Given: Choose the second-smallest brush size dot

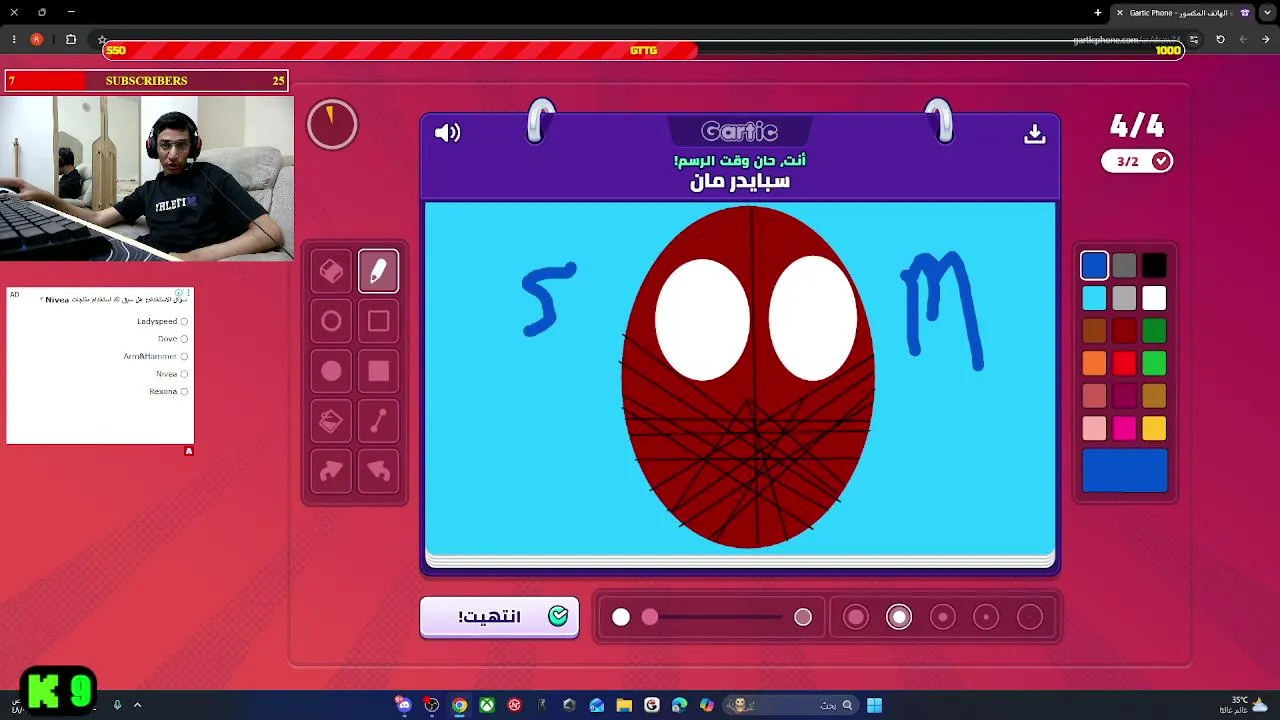Looking at the screenshot, I should 986,617.
